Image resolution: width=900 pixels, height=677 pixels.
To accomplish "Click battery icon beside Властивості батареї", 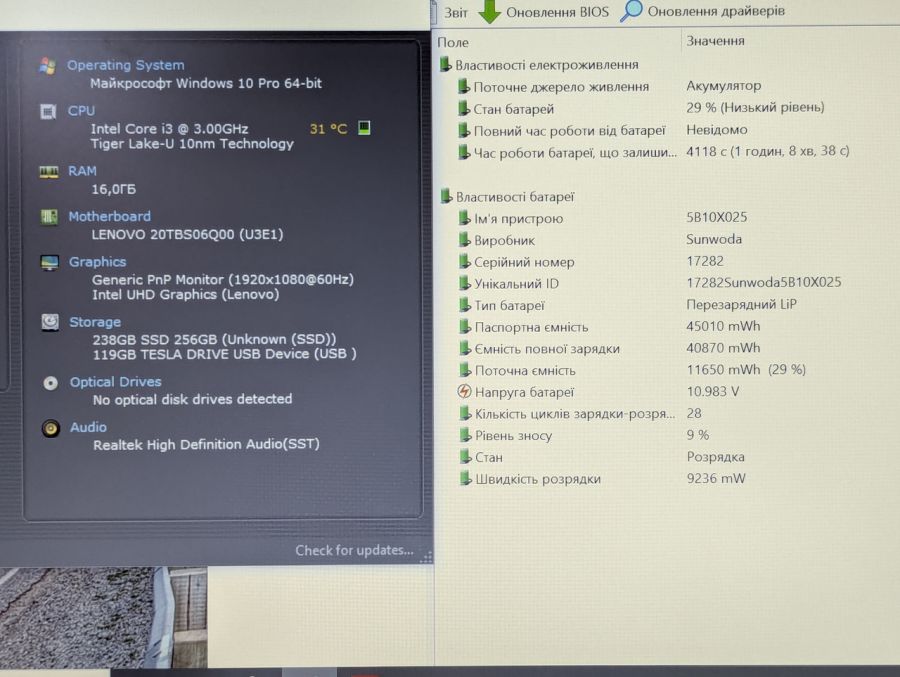I will point(446,196).
